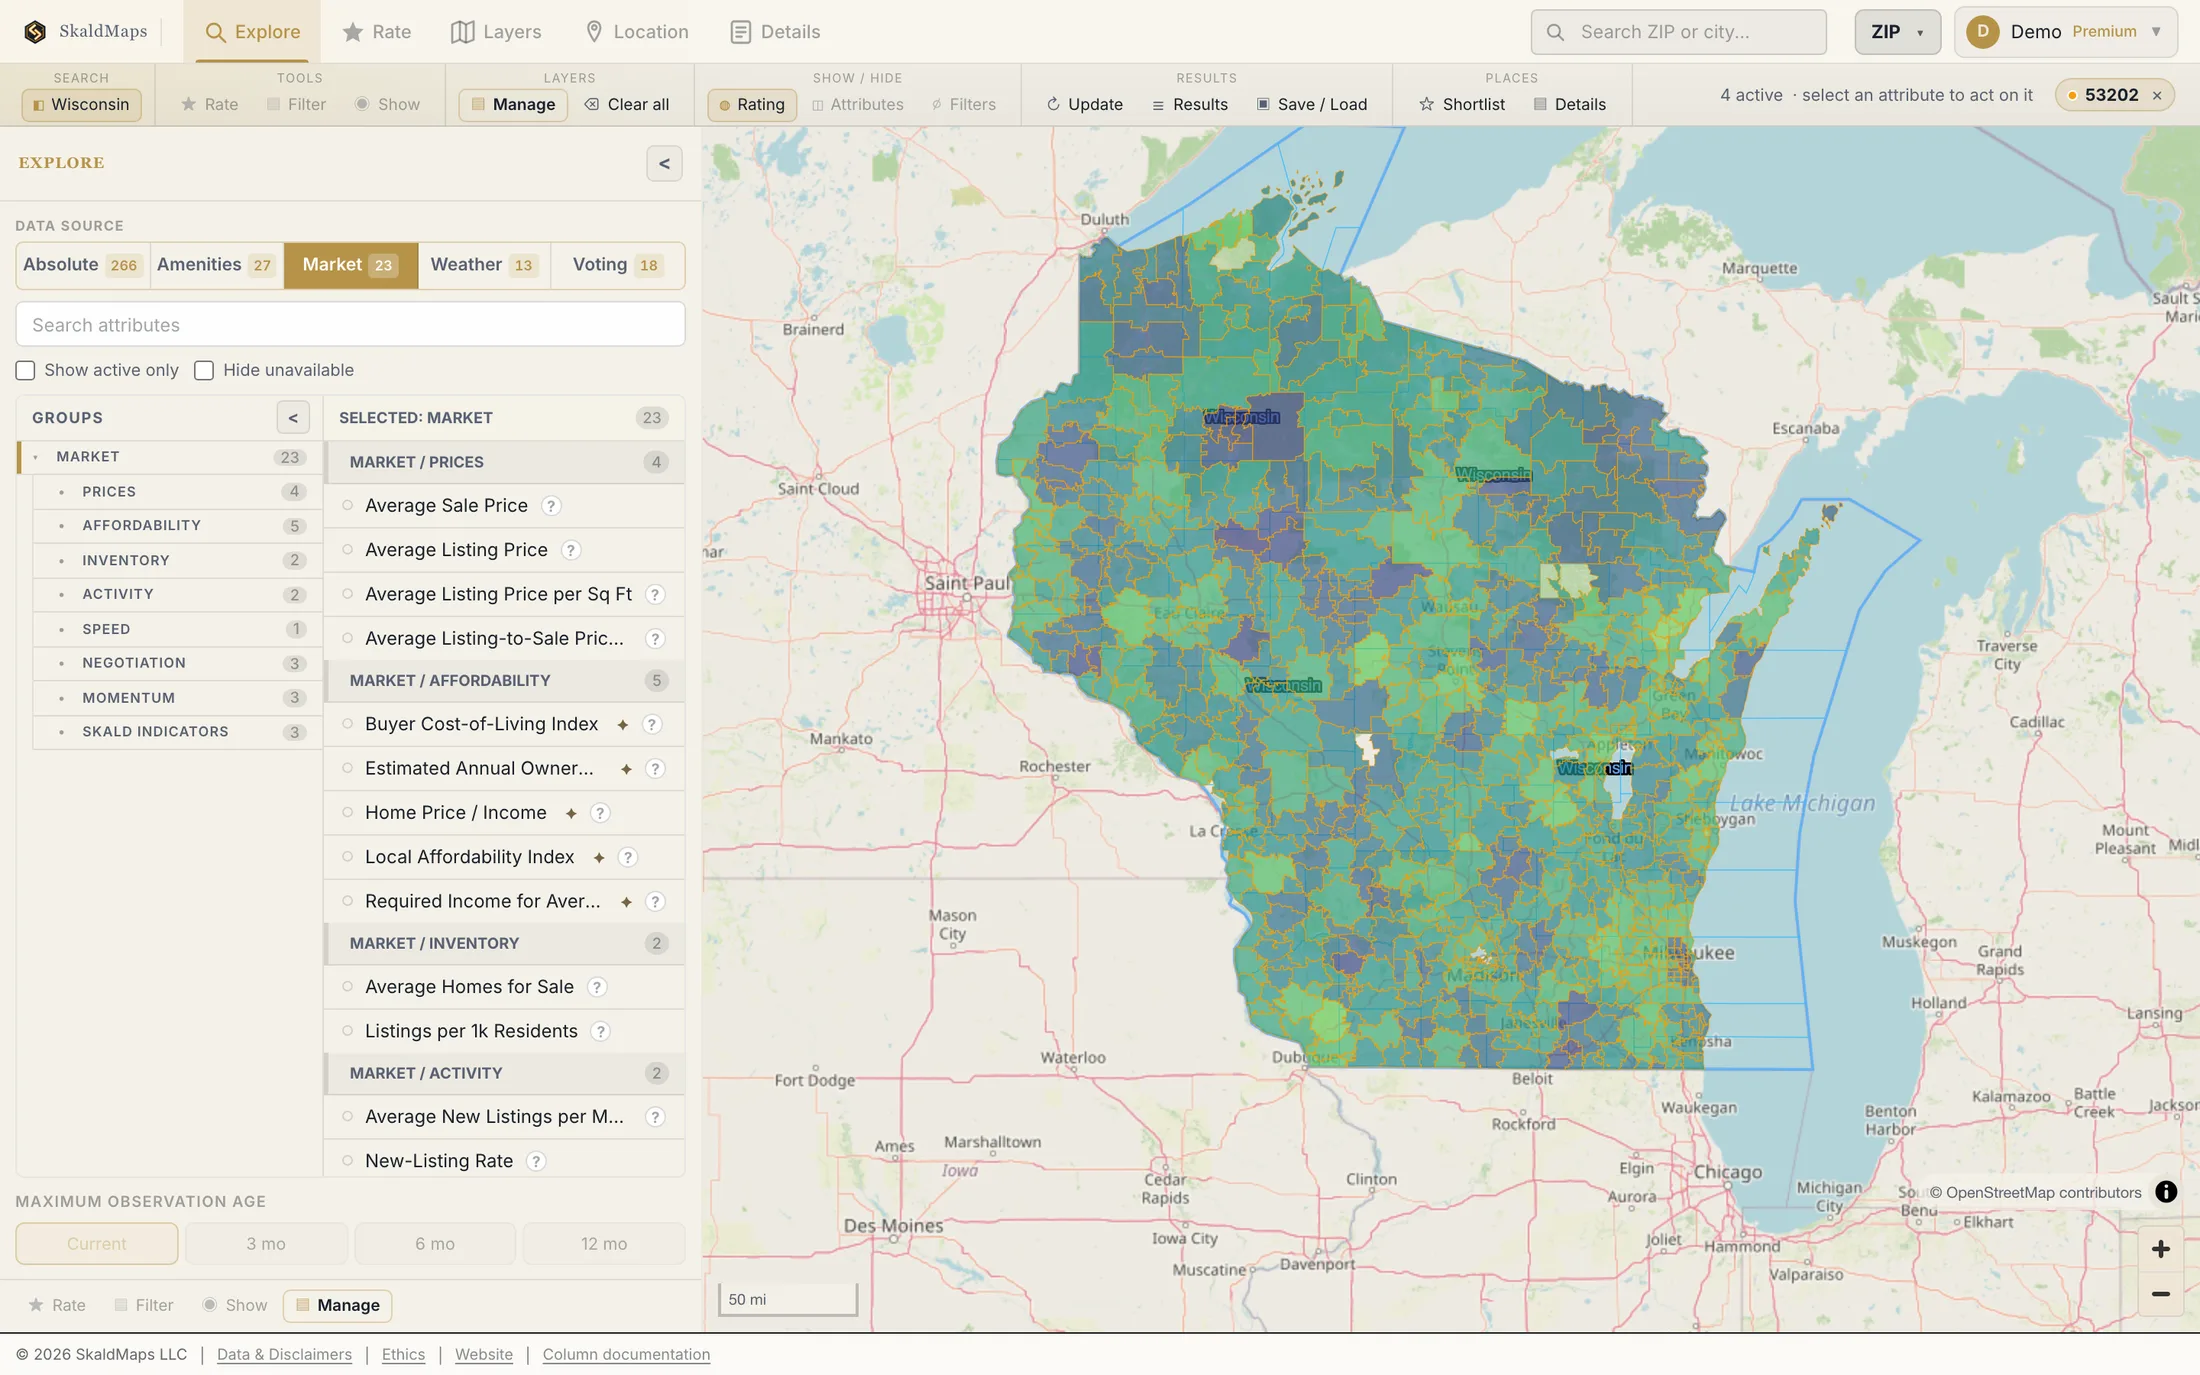Click premium star beside Buyer Cost-of-Living Index

[x=622, y=725]
